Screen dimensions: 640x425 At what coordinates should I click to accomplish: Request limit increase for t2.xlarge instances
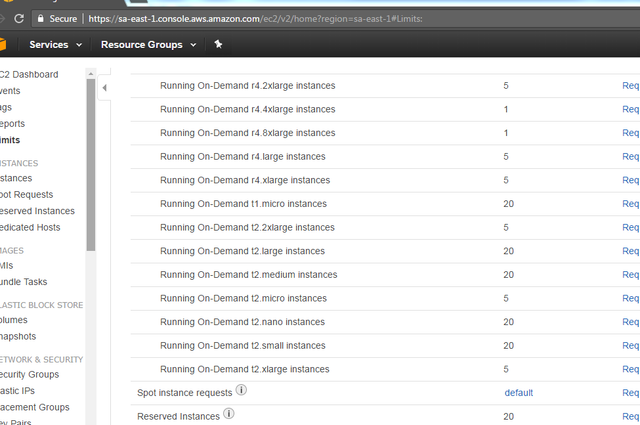pos(631,369)
